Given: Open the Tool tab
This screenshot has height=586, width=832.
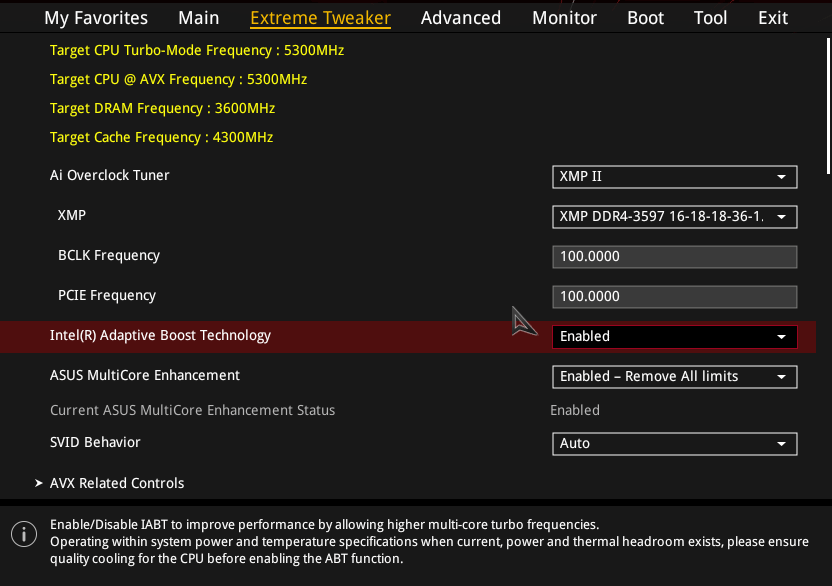Looking at the screenshot, I should pos(710,18).
